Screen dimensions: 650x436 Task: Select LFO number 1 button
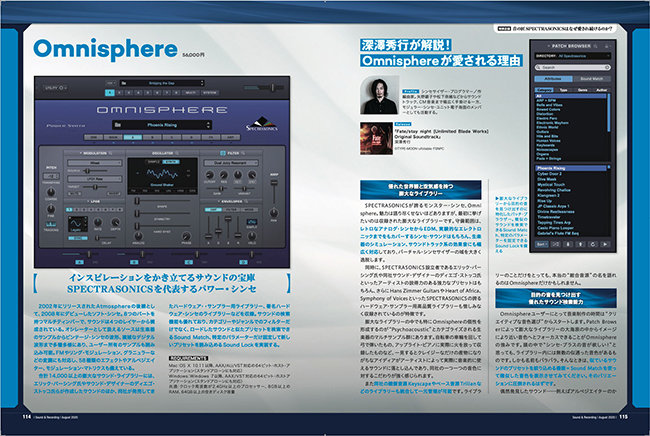coord(70,209)
